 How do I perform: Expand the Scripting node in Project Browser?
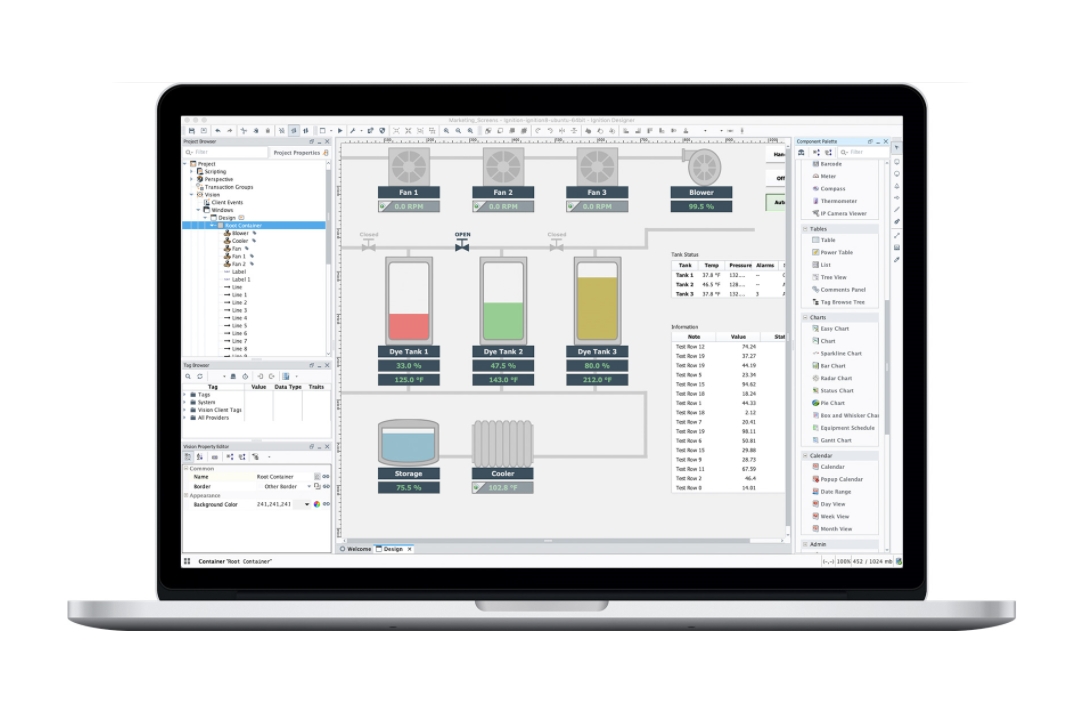click(192, 171)
